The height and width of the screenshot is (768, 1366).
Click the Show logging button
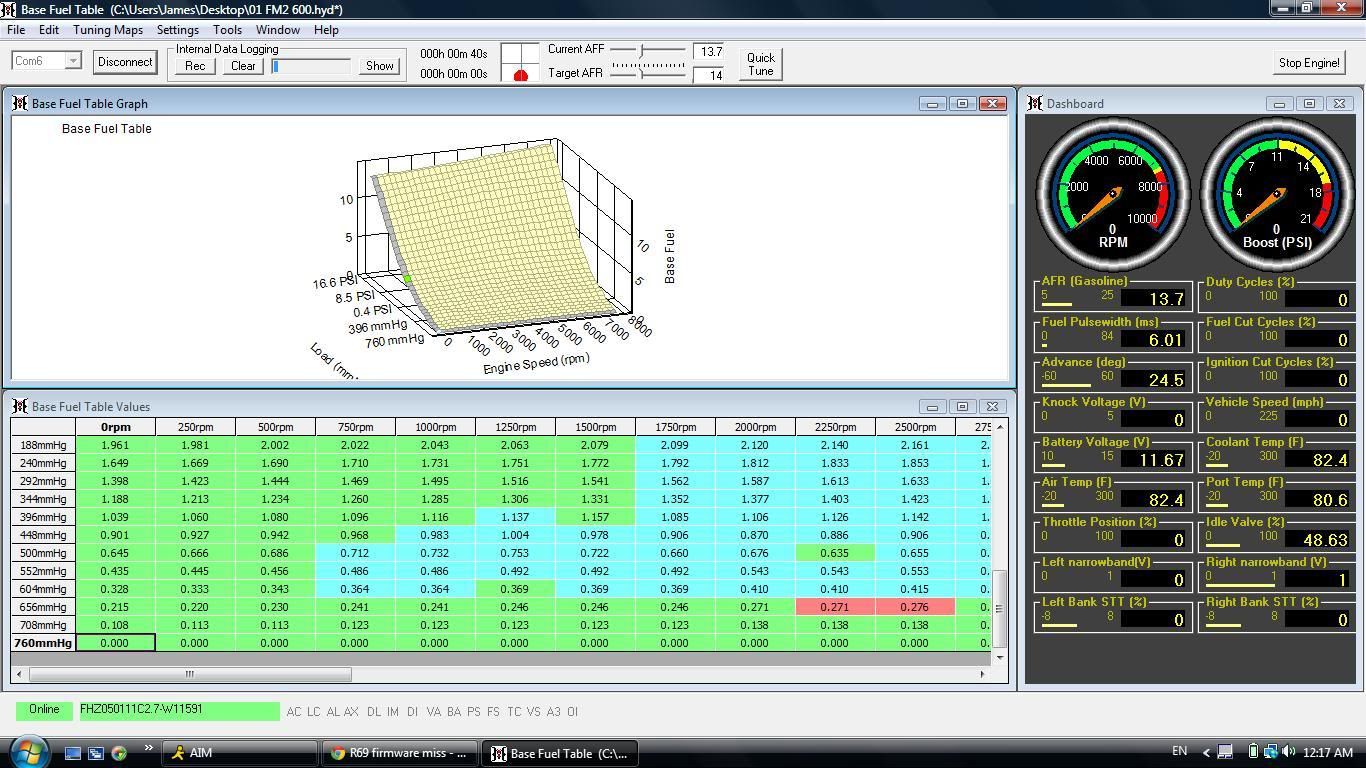379,66
